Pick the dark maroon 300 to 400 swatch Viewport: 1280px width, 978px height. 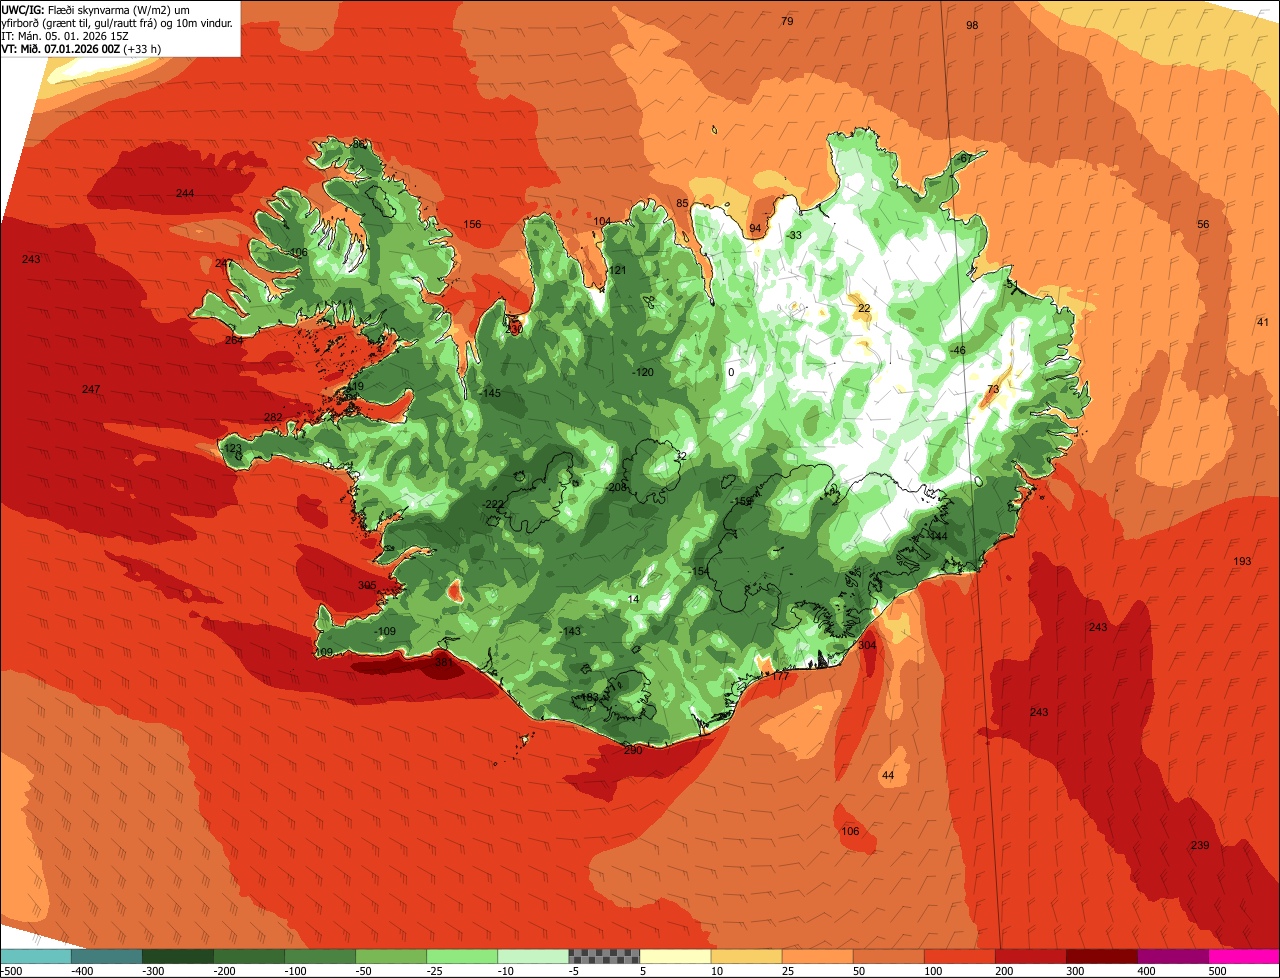(x=1101, y=955)
